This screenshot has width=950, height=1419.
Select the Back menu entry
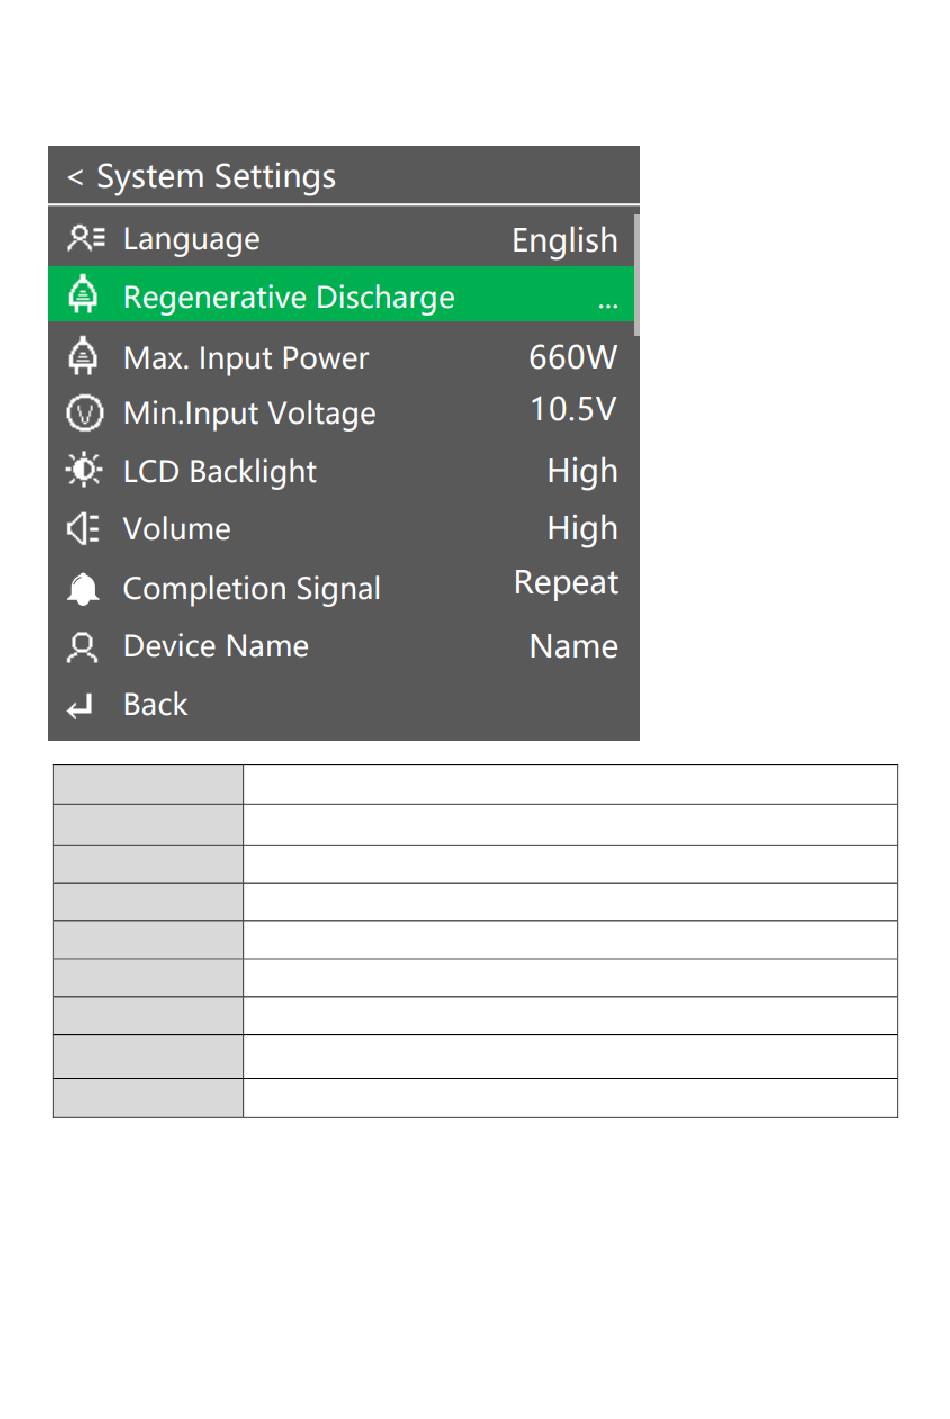[341, 704]
